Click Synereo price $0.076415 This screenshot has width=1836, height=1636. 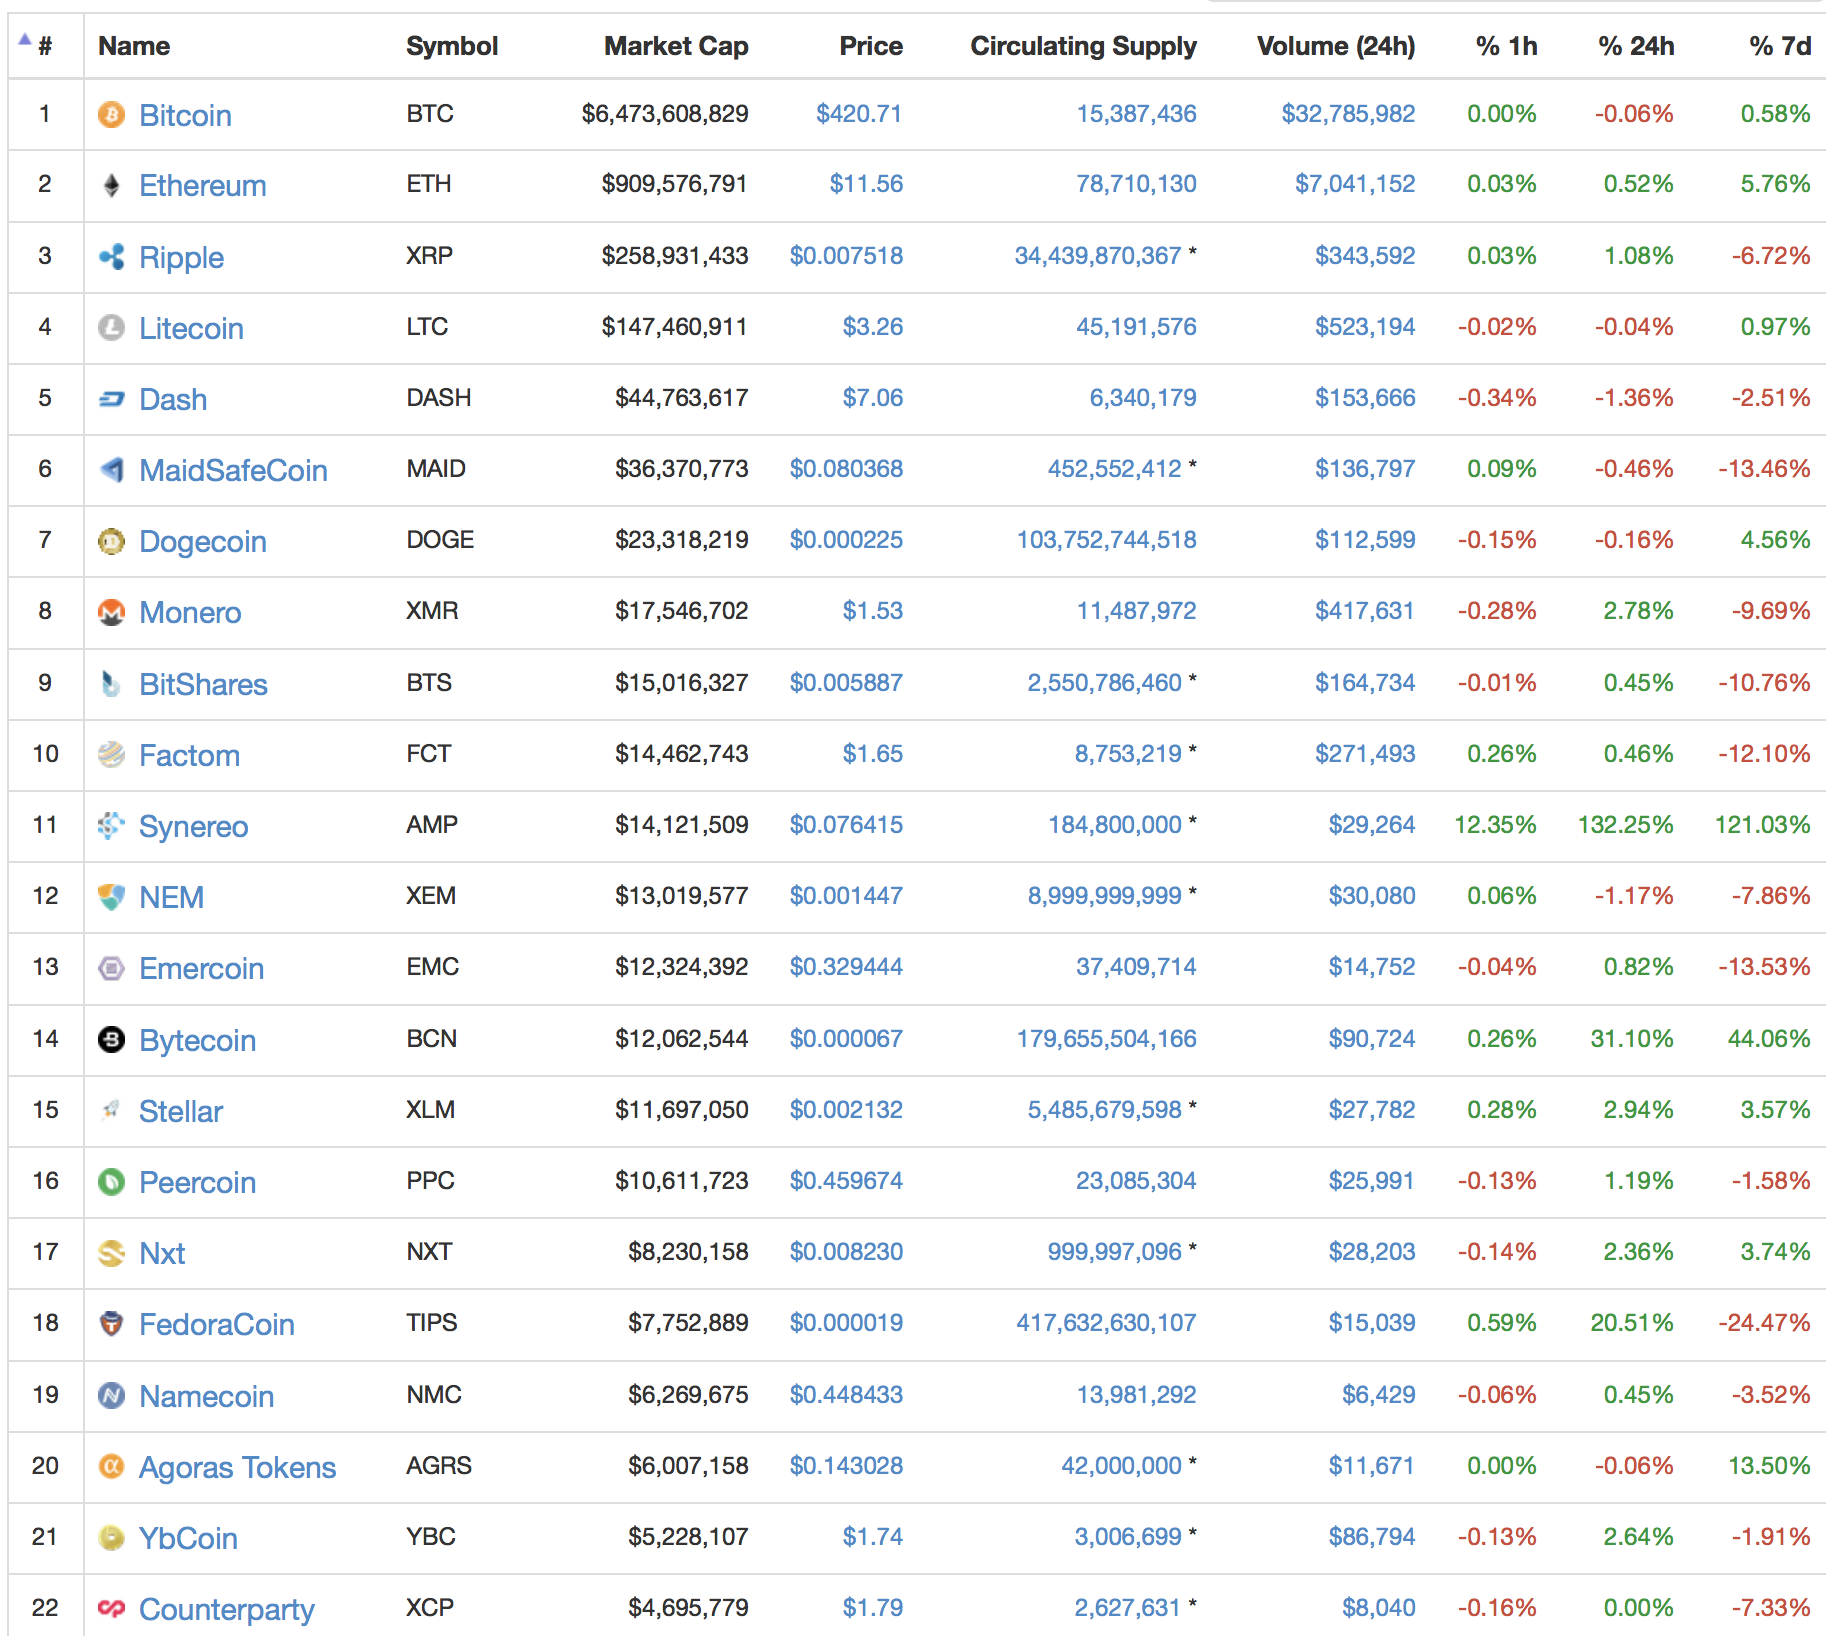pyautogui.click(x=846, y=824)
